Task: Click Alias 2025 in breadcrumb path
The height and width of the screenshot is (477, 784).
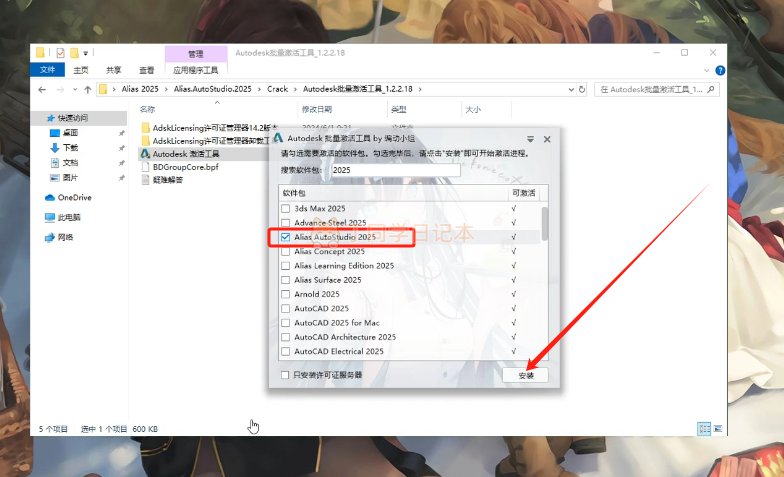Action: click(x=140, y=89)
